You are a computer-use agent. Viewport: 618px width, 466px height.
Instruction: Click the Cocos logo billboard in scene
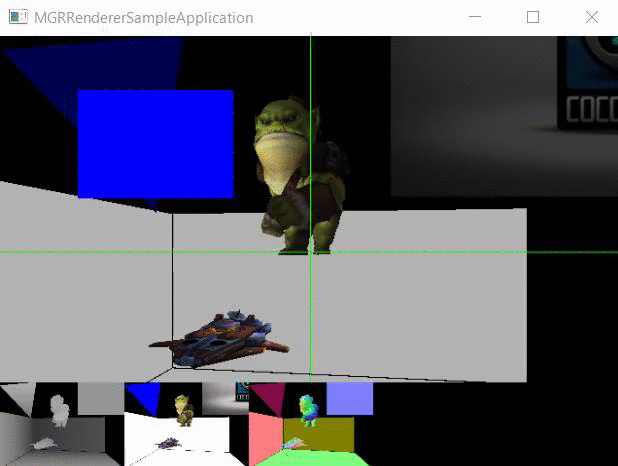click(504, 116)
